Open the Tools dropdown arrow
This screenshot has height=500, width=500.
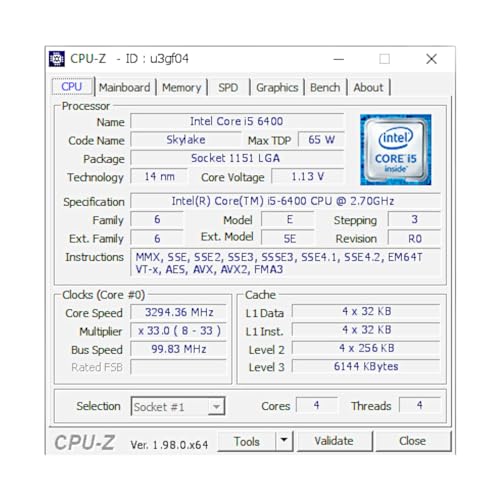284,441
